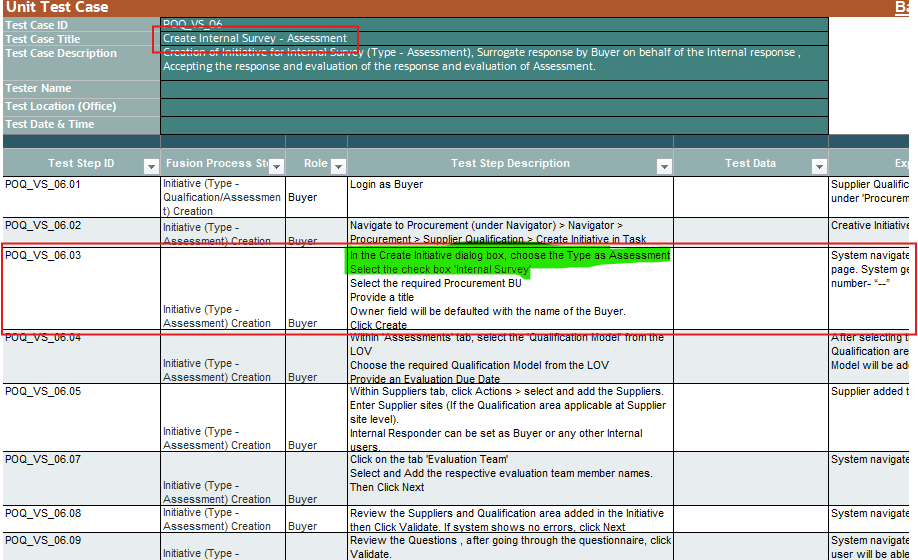Click the empty Test Data cell for POQ_VS_06.03
Image resolution: width=918 pixels, height=560 pixels.
(751, 289)
